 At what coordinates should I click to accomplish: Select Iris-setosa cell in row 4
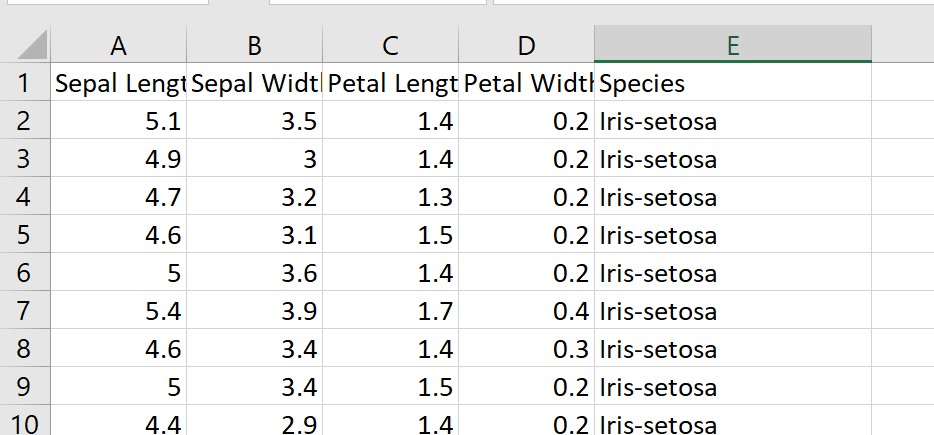(x=732, y=197)
